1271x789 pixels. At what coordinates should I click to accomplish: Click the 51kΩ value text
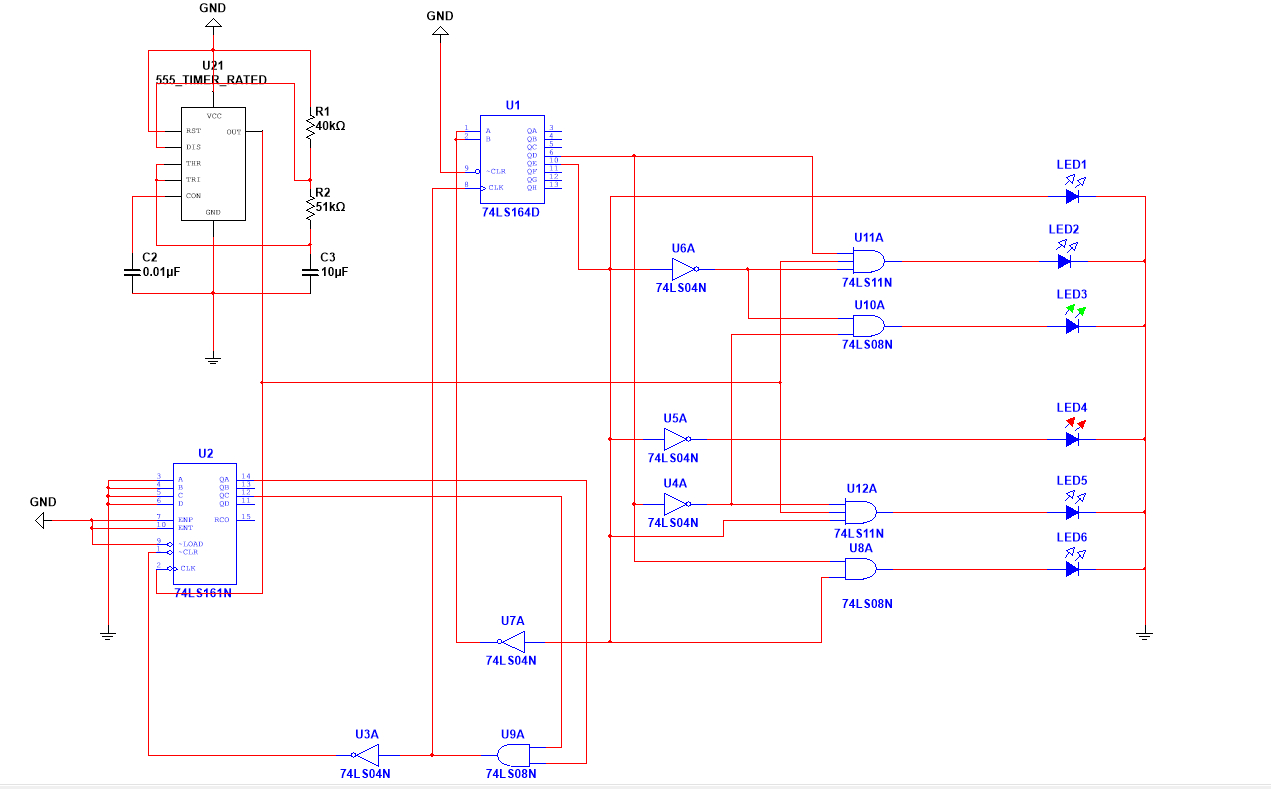tap(330, 207)
